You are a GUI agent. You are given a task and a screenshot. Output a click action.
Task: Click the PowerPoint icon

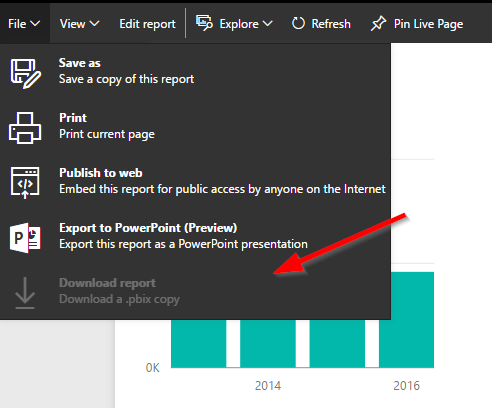(25, 238)
